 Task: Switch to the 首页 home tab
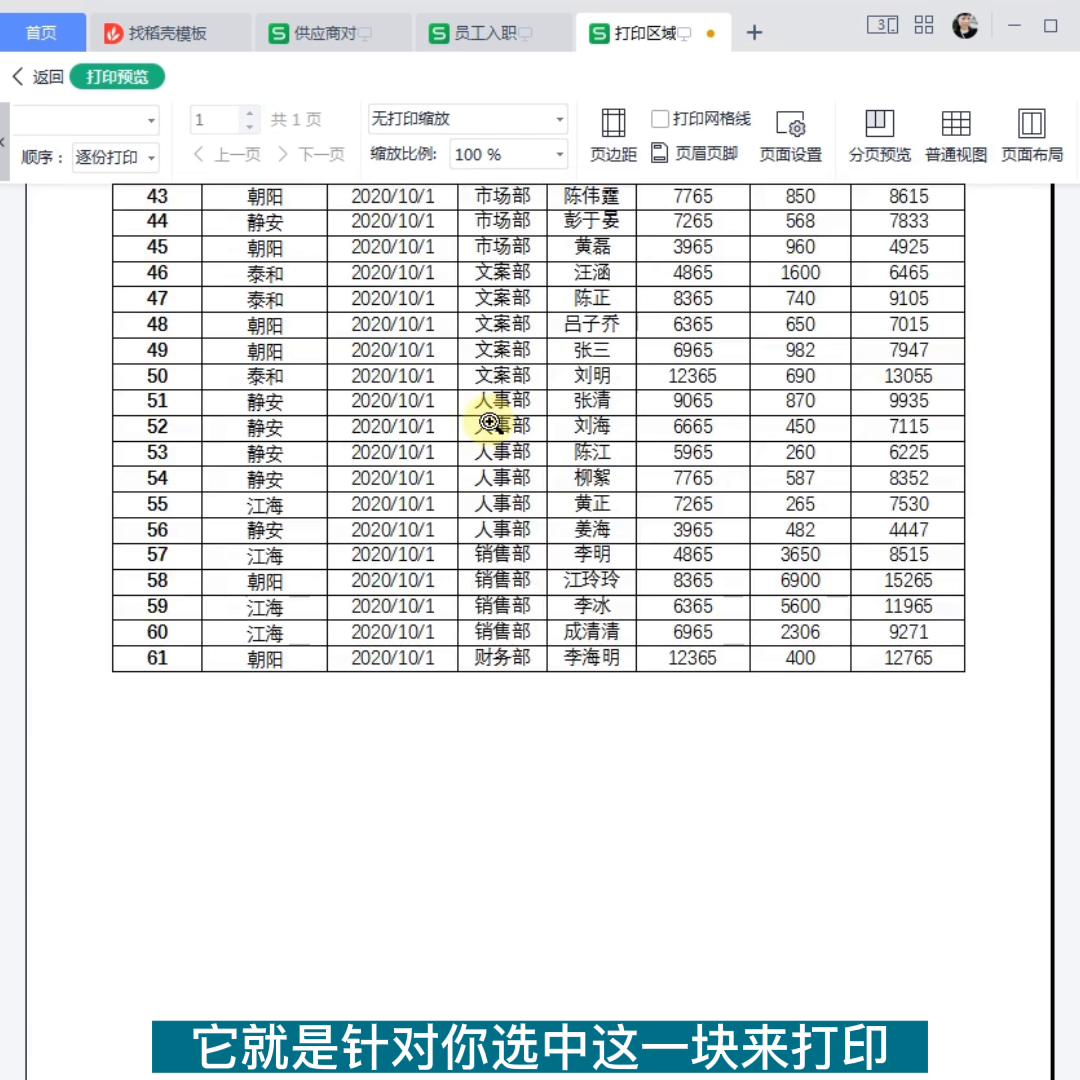tap(42, 32)
